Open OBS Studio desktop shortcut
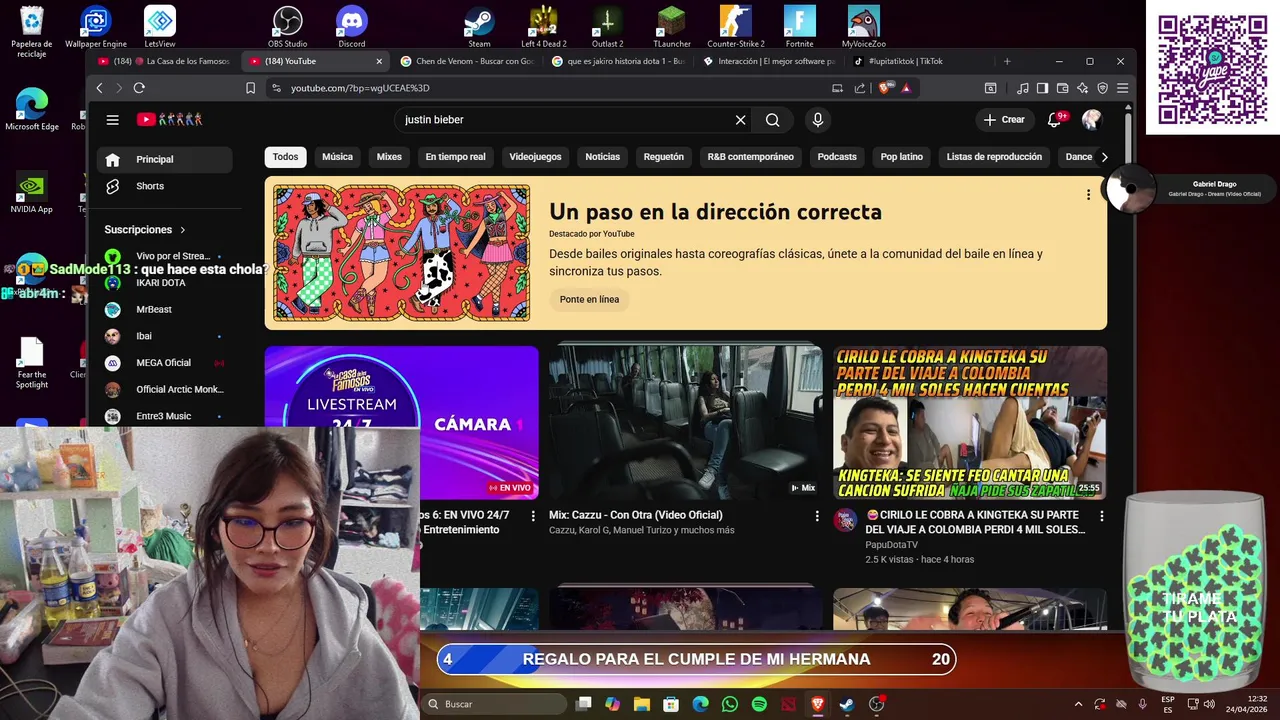This screenshot has height=720, width=1280. 288,26
